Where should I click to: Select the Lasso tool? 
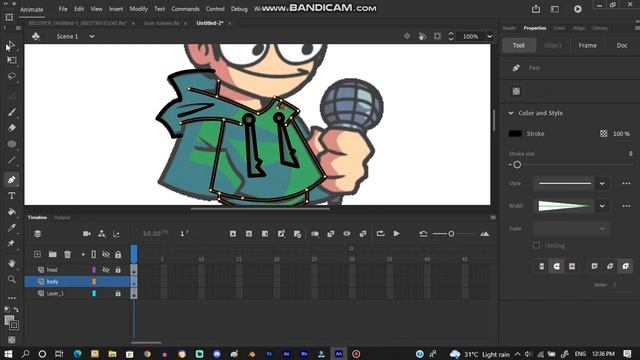[x=12, y=76]
